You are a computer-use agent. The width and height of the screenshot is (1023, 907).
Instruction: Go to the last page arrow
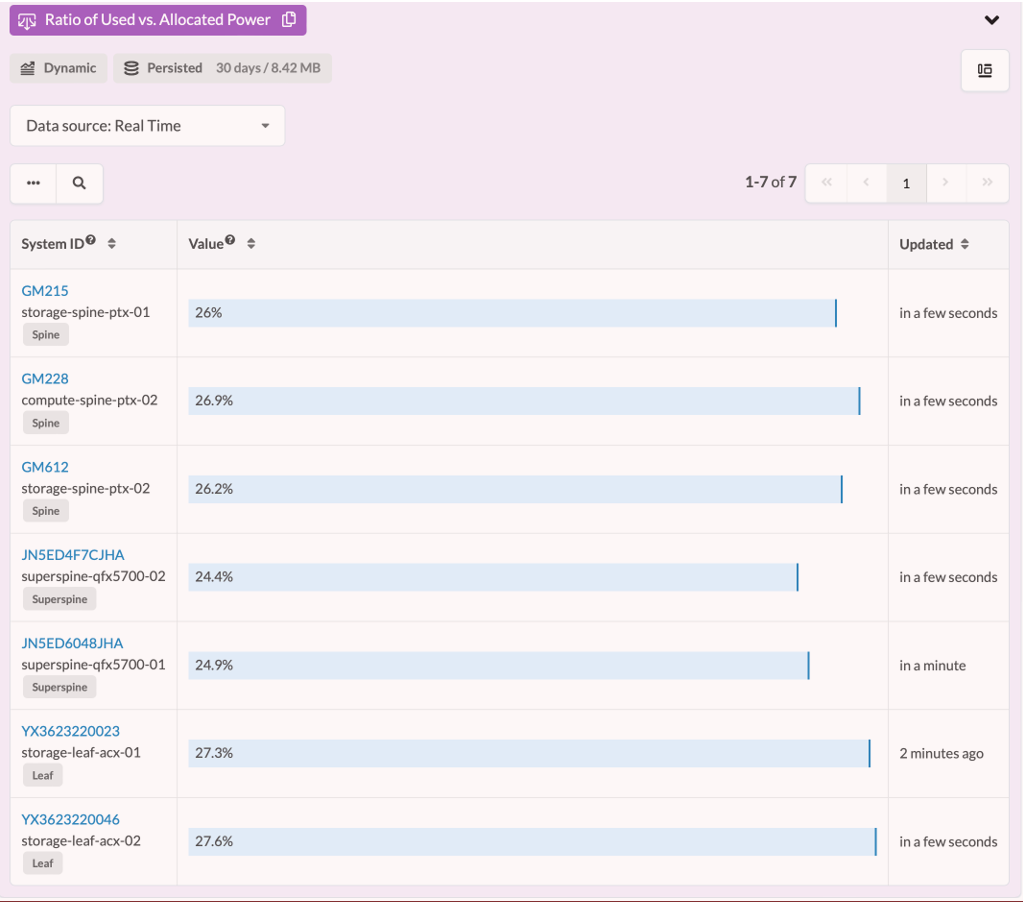[987, 183]
